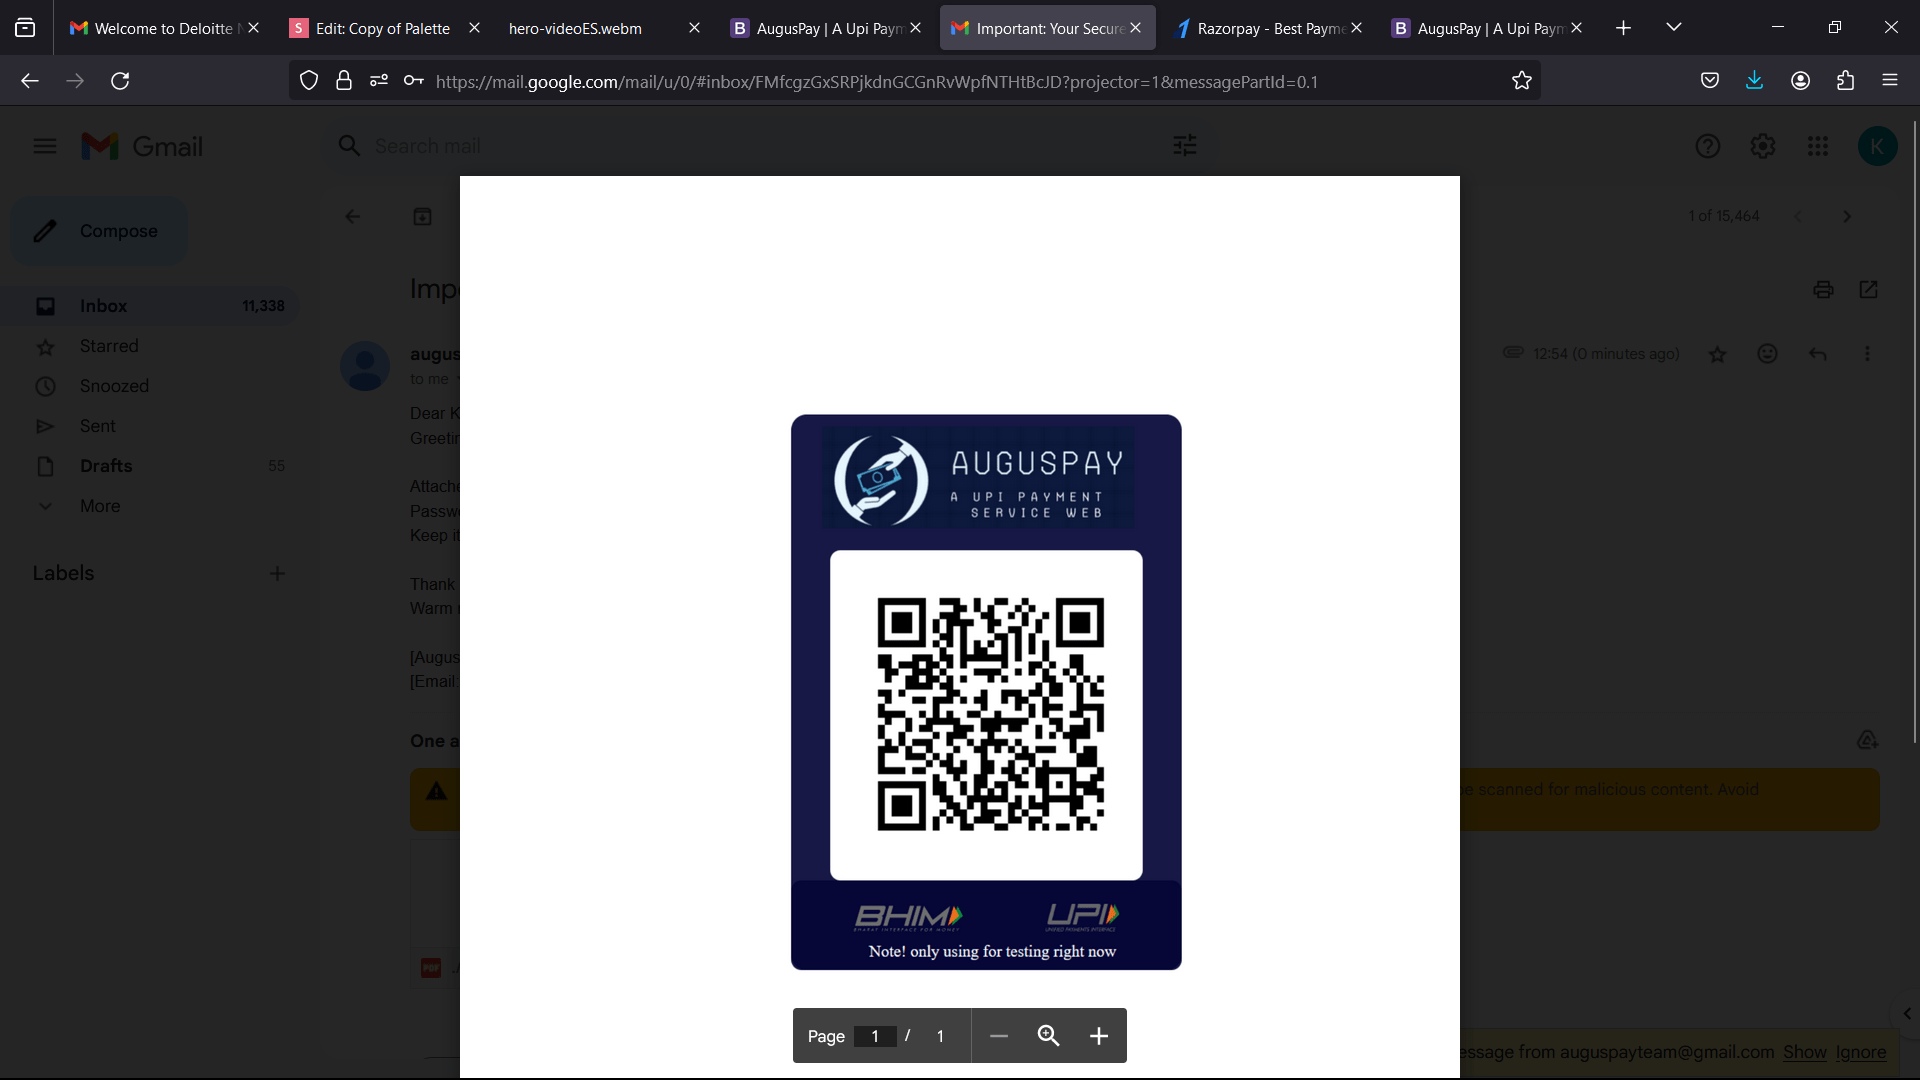Open list all tabs dropdown arrow
Screen dimensions: 1920x1080
click(1673, 28)
